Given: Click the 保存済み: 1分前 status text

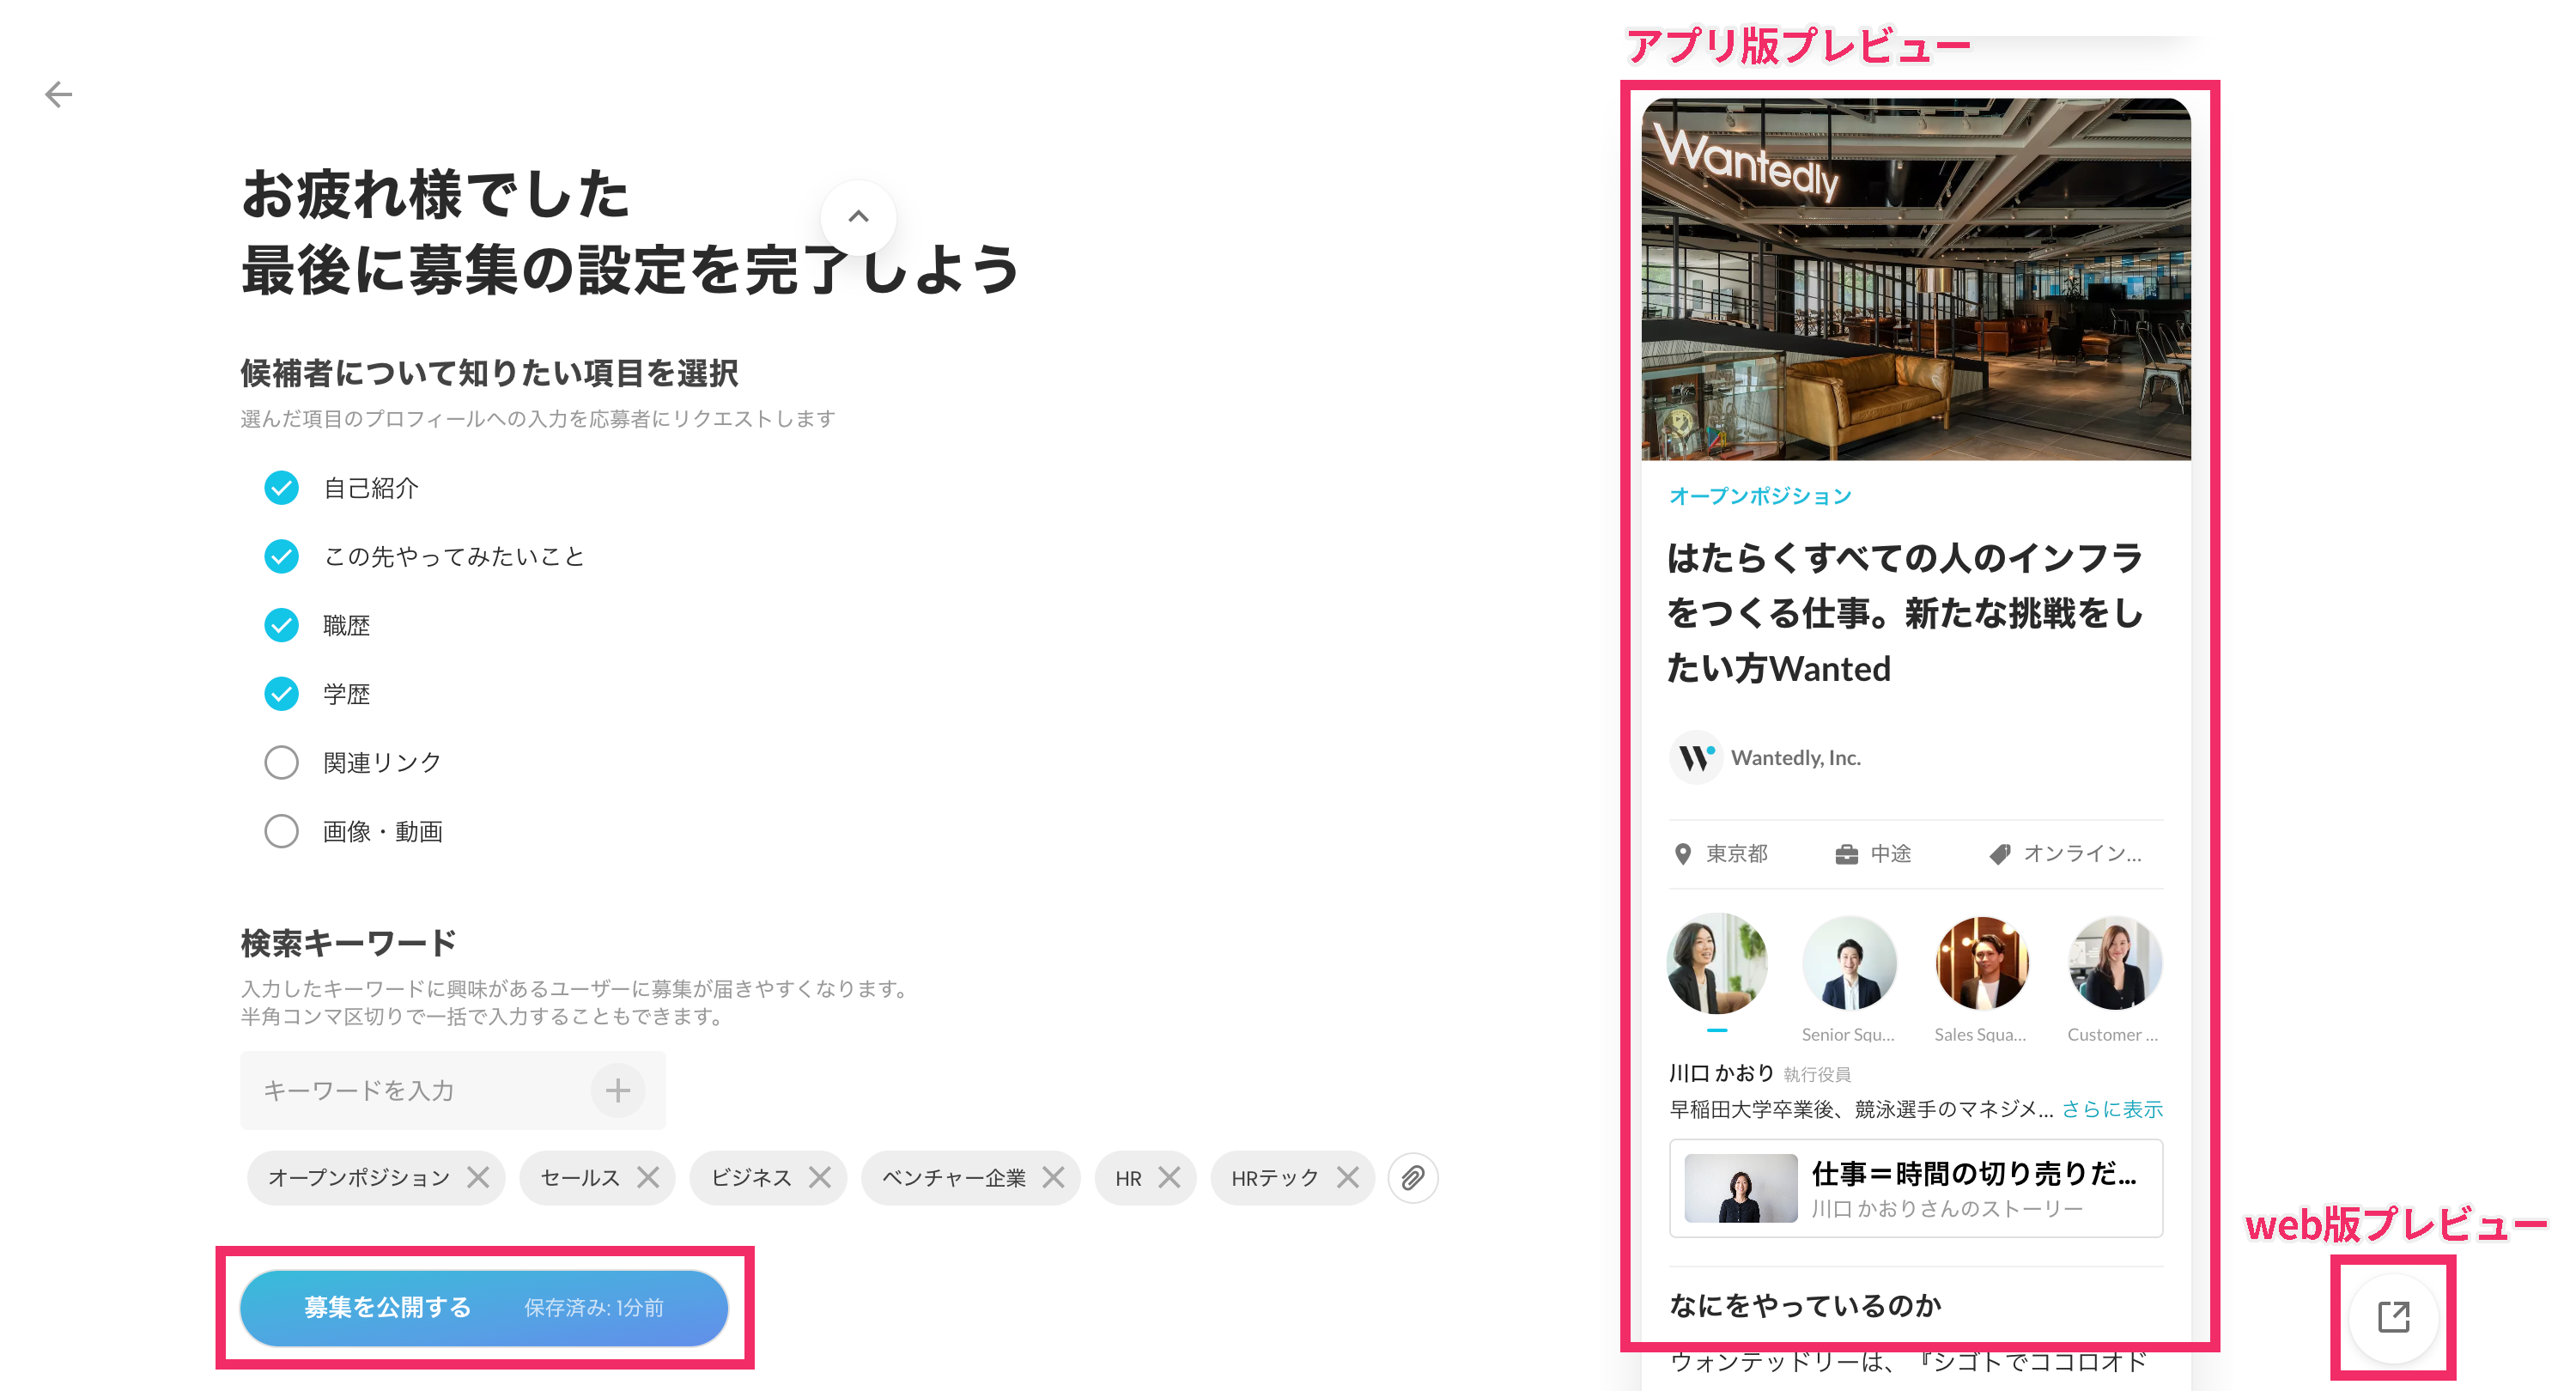Looking at the screenshot, I should point(594,1307).
